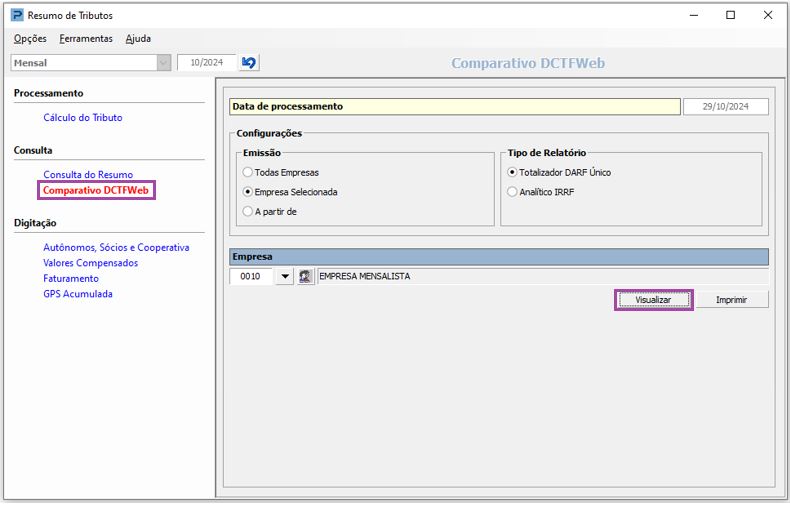790x505 pixels.
Task: Open the Ferramentas menu
Action: [x=86, y=39]
